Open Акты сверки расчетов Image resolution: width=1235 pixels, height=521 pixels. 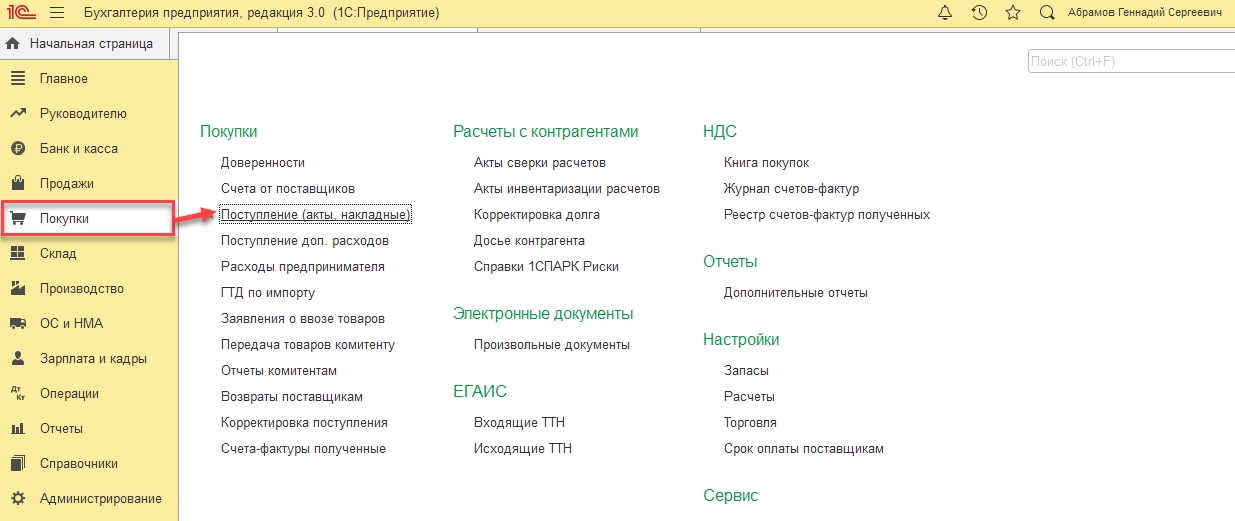coord(540,162)
